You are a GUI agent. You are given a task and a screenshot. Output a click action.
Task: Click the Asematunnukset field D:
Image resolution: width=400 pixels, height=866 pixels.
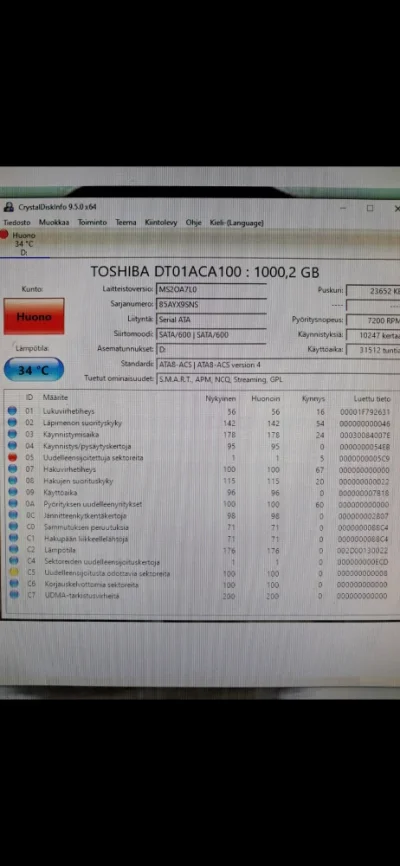tap(211, 350)
